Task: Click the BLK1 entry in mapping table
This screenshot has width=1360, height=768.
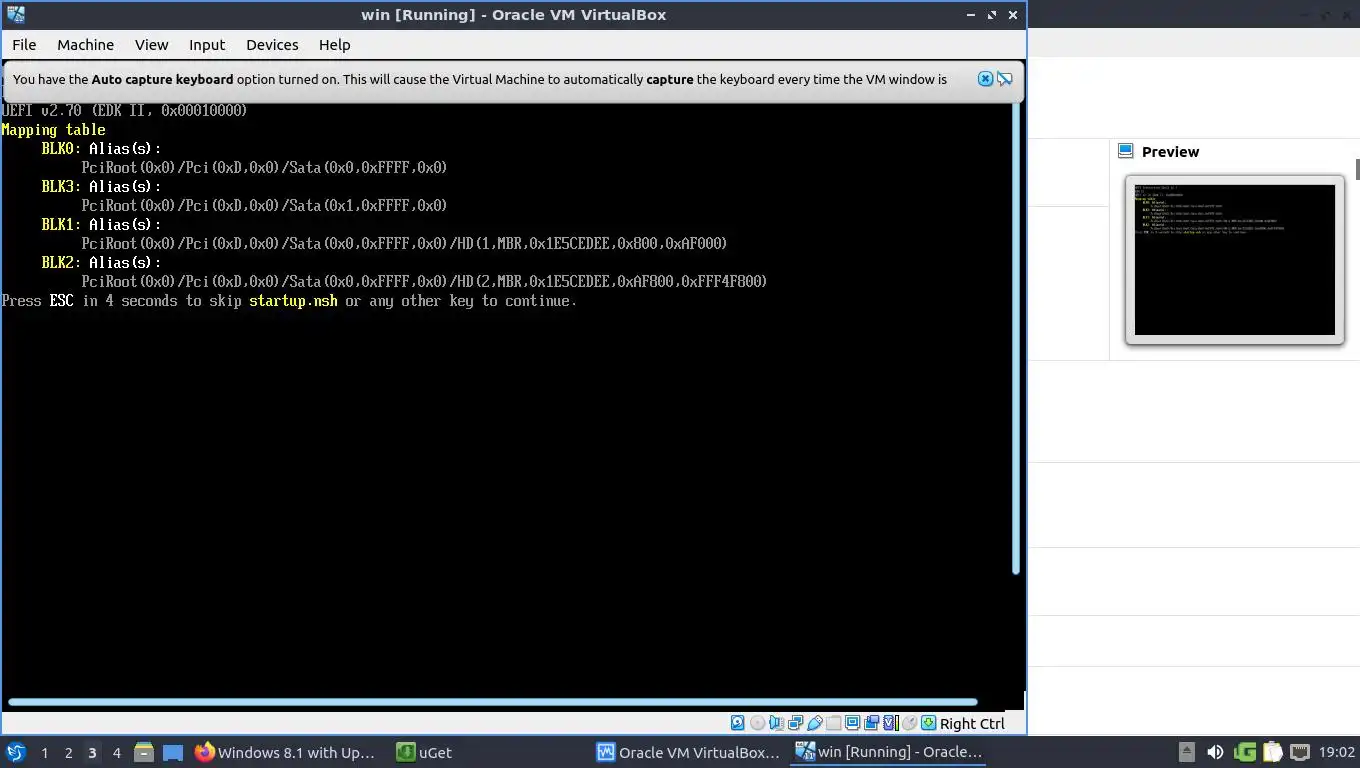Action: tap(62, 224)
